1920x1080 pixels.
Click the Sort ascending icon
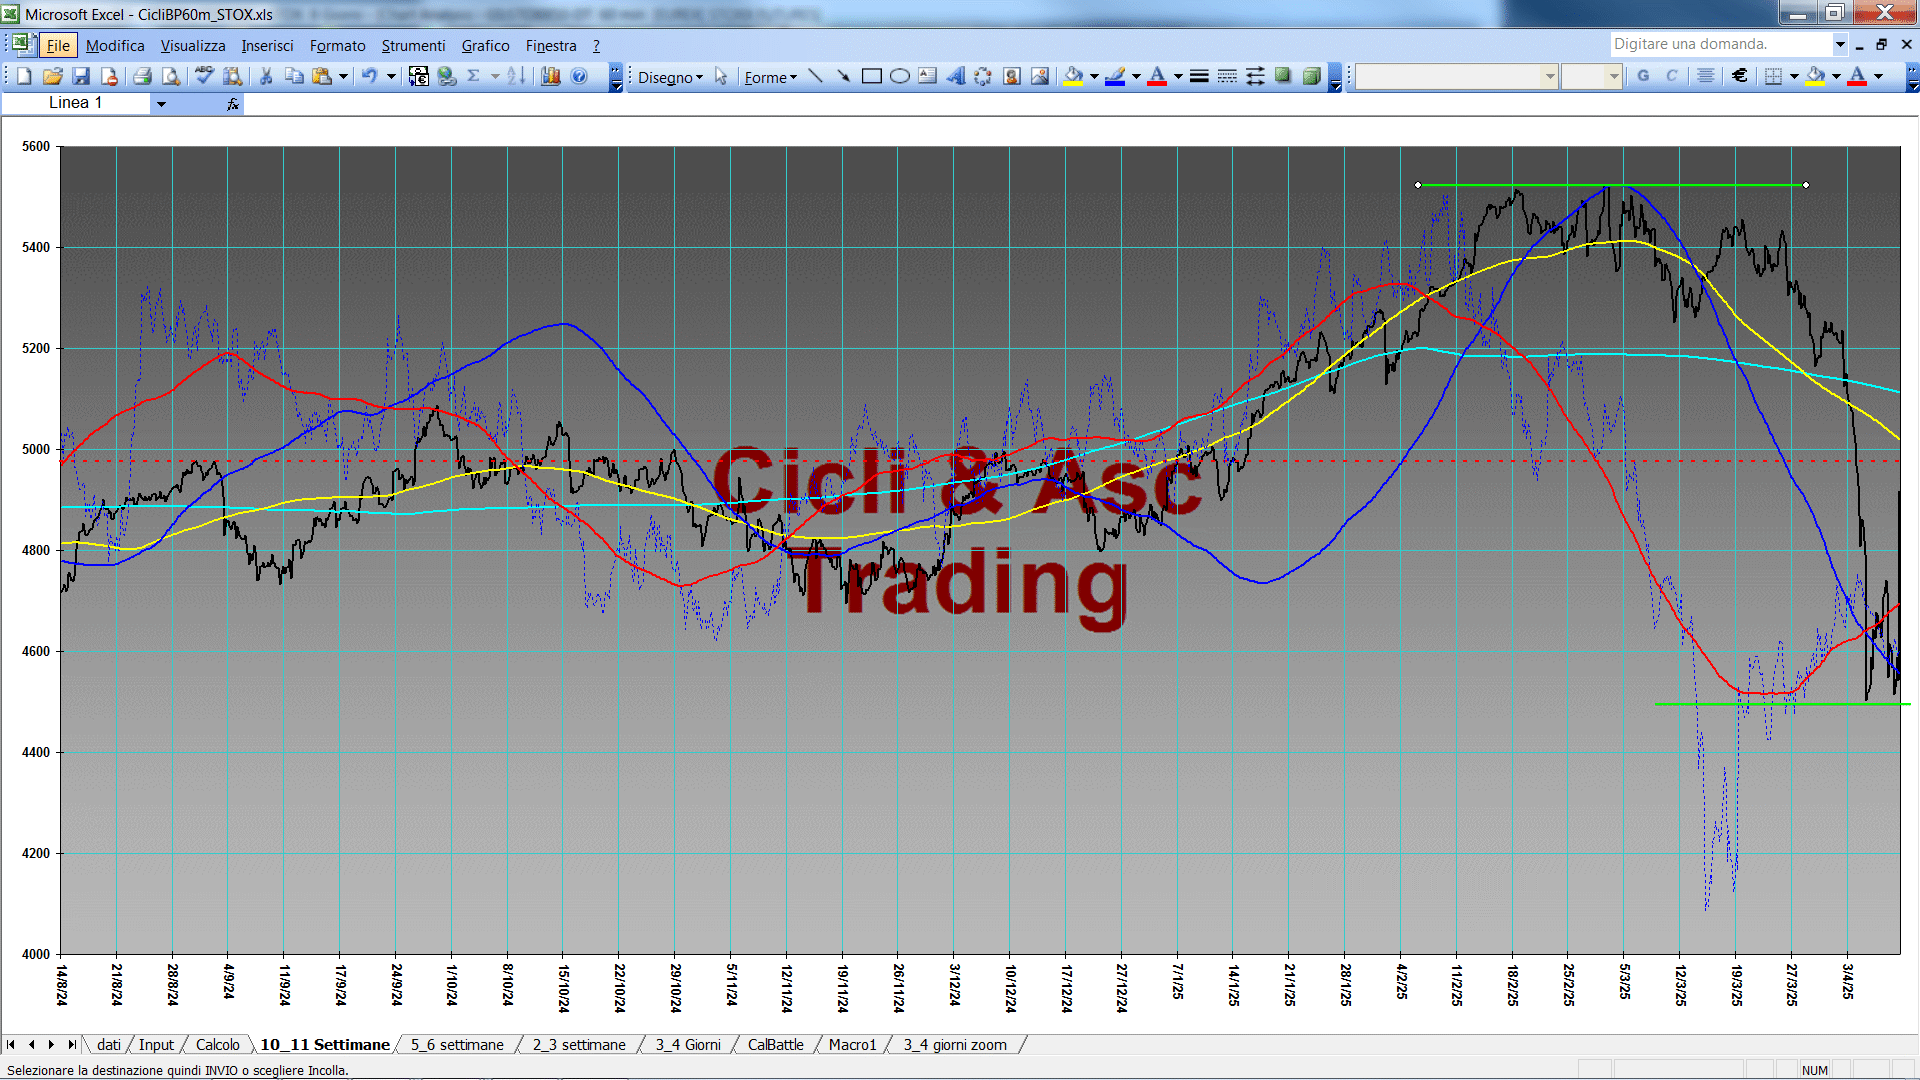(x=516, y=76)
